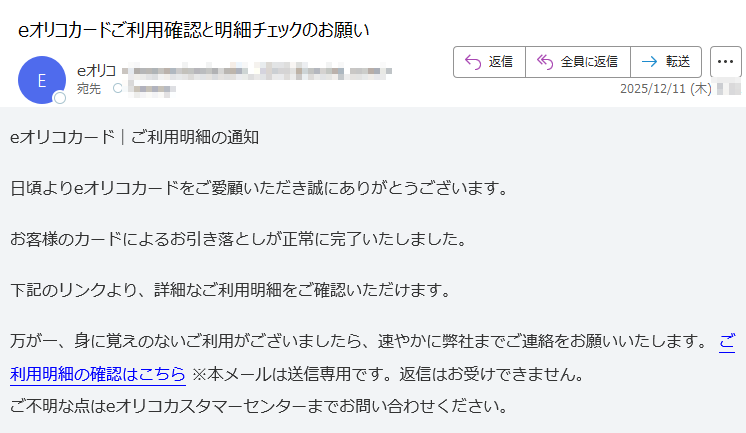This screenshot has width=746, height=433.
Task: Forward the email with 転送
Action: (666, 62)
